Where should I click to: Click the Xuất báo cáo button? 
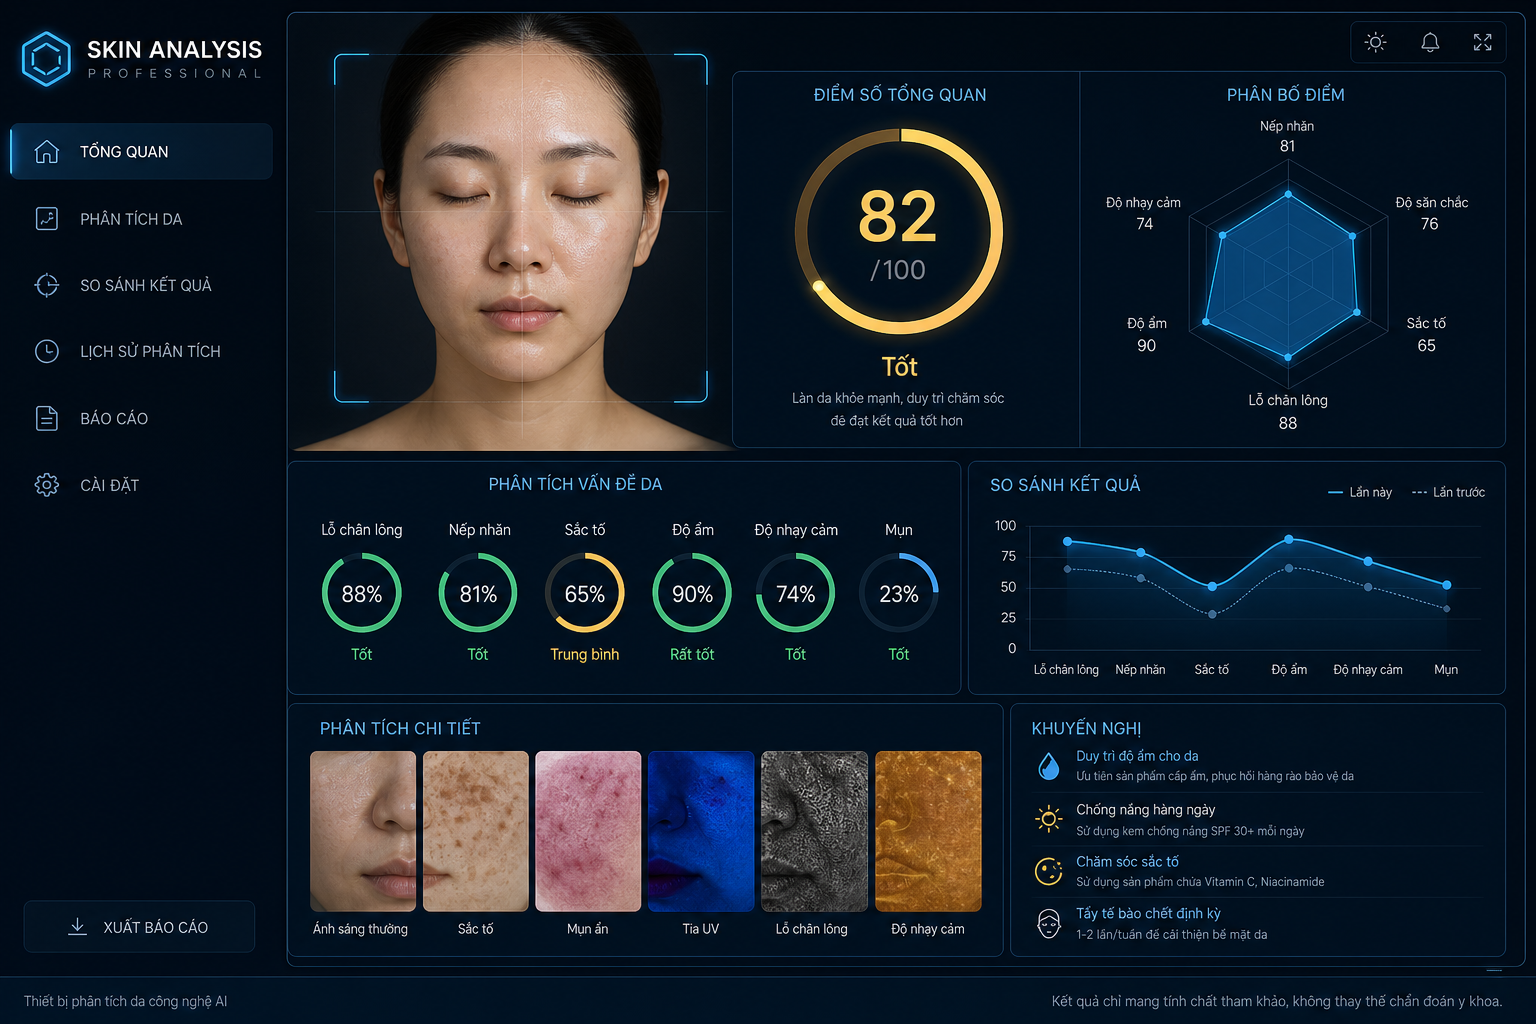click(x=139, y=927)
